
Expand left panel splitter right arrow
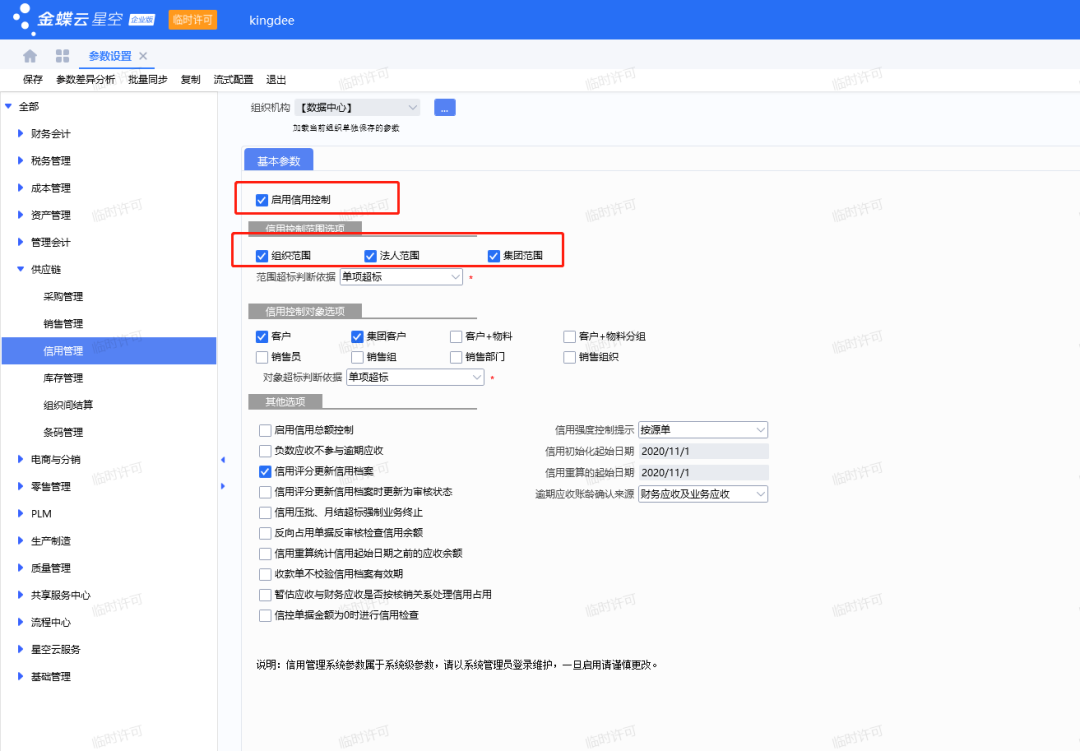click(222, 486)
